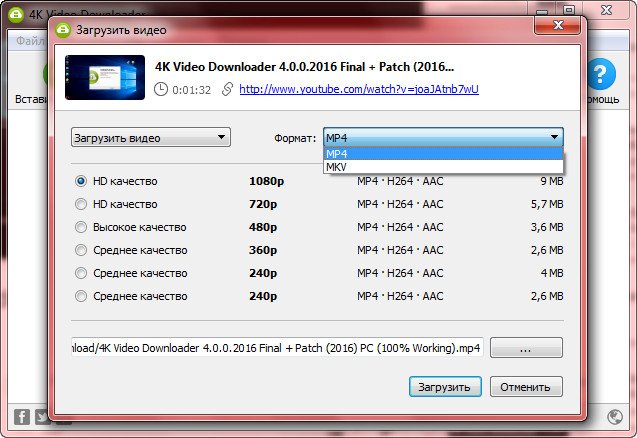This screenshot has width=637, height=438.
Task: Choose MP4 in the format list
Action: 443,154
